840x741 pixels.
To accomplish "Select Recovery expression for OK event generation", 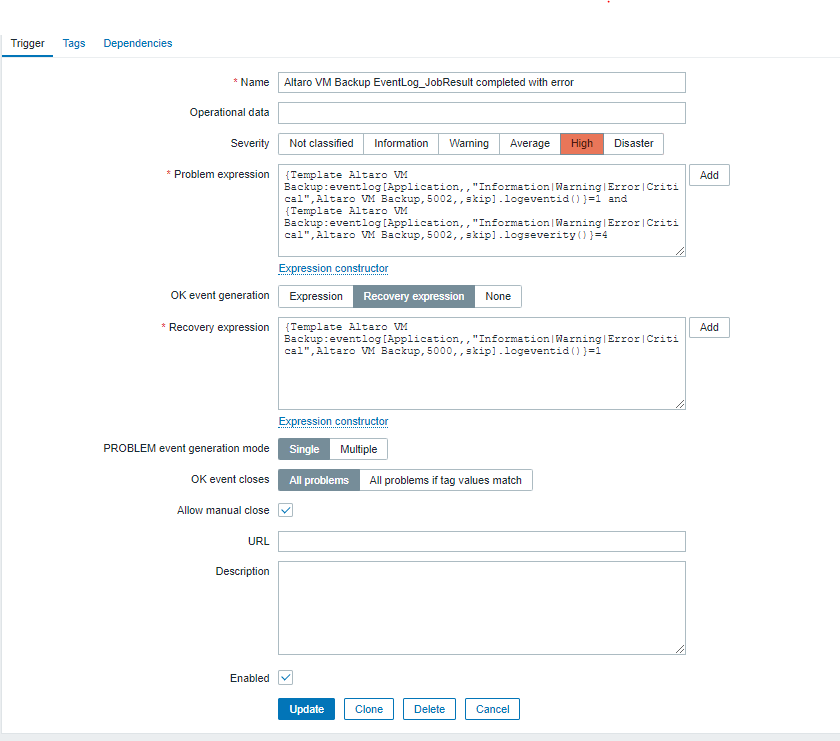I will coord(414,296).
